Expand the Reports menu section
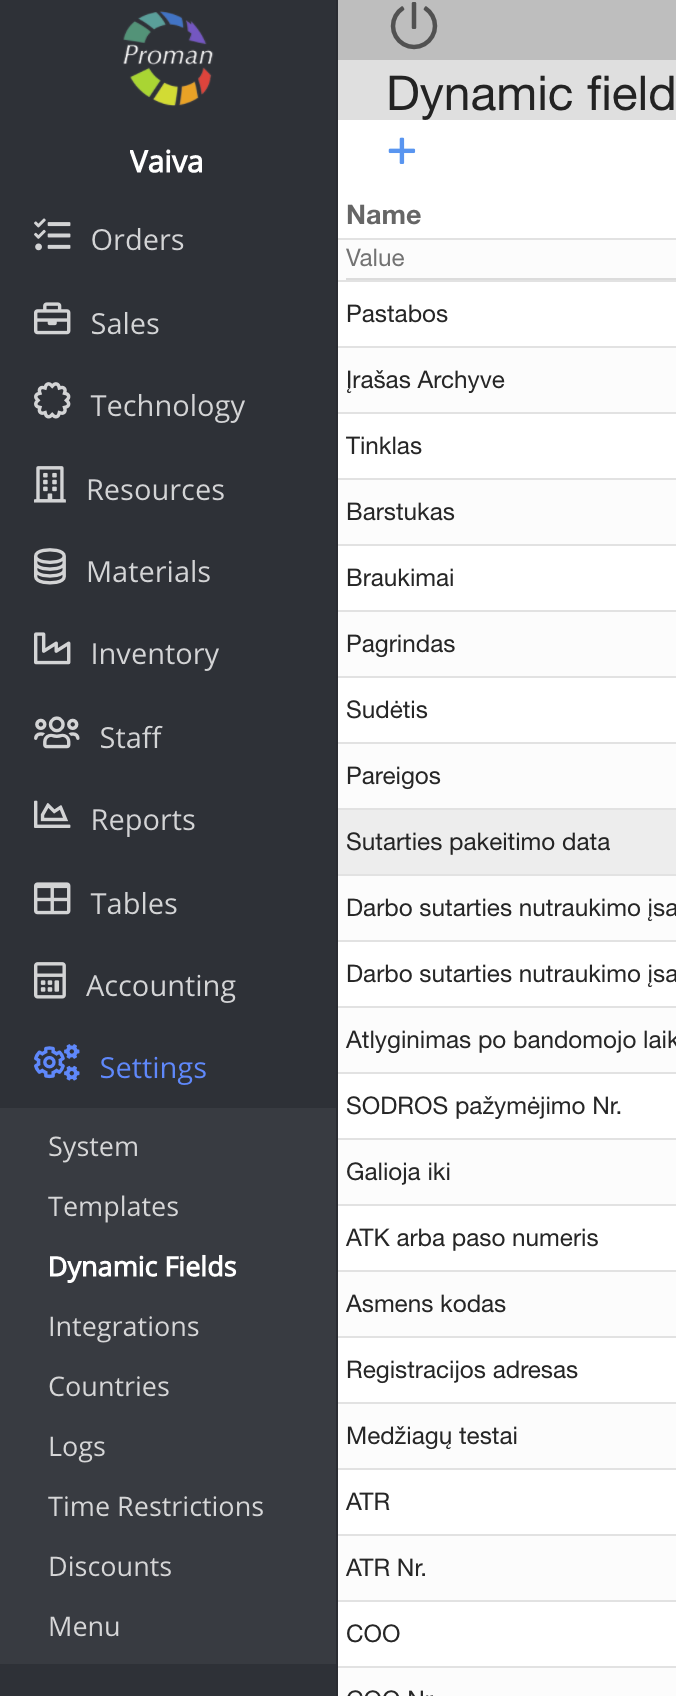Viewport: 676px width, 1696px height. [142, 820]
